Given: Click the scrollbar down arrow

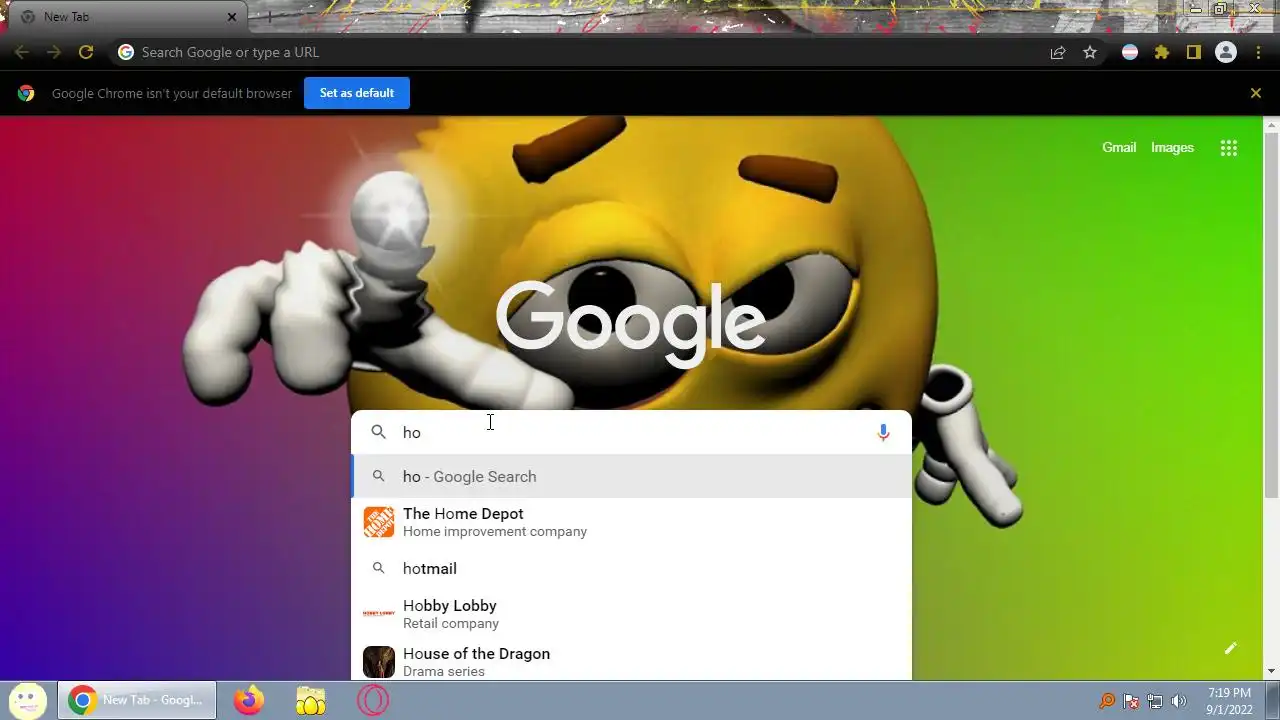Looking at the screenshot, I should pos(1271,672).
